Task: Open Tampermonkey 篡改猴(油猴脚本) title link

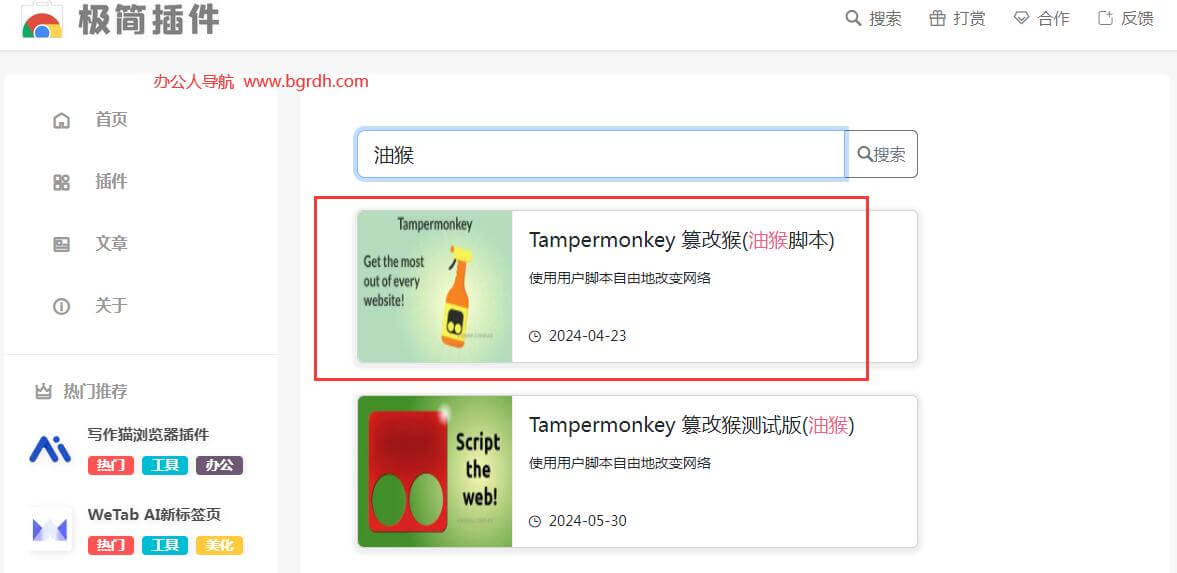Action: click(x=682, y=240)
